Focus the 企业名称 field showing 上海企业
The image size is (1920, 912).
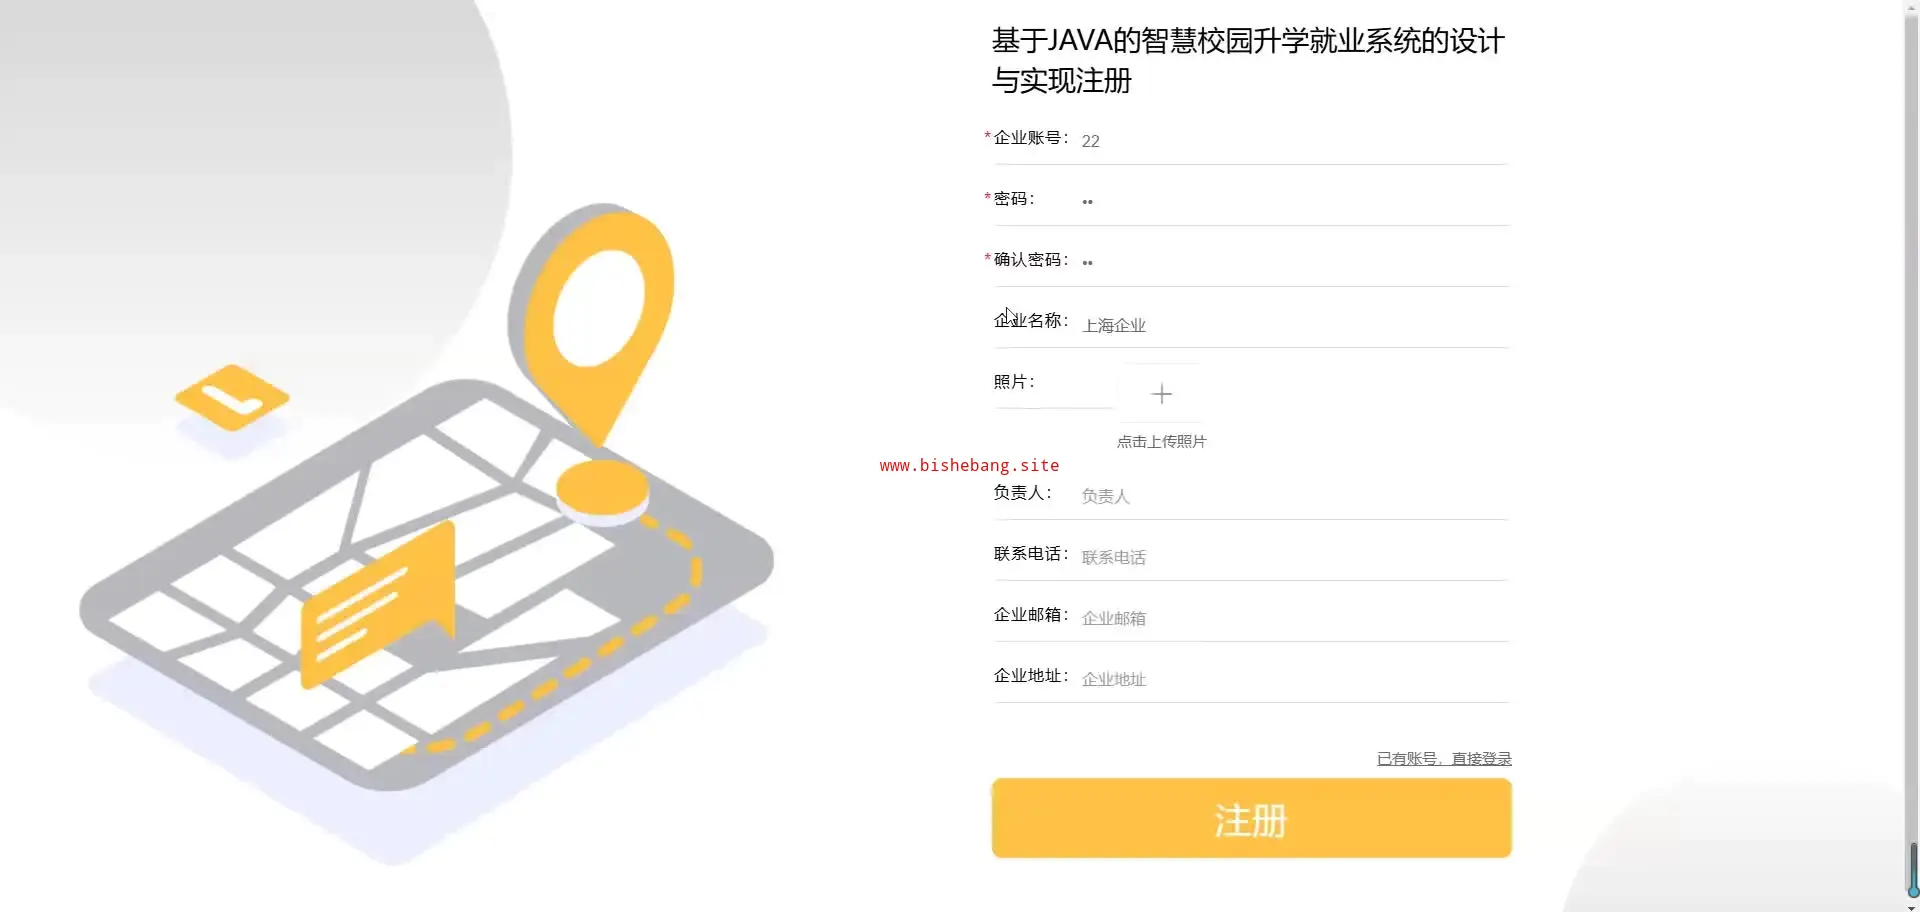point(1294,325)
